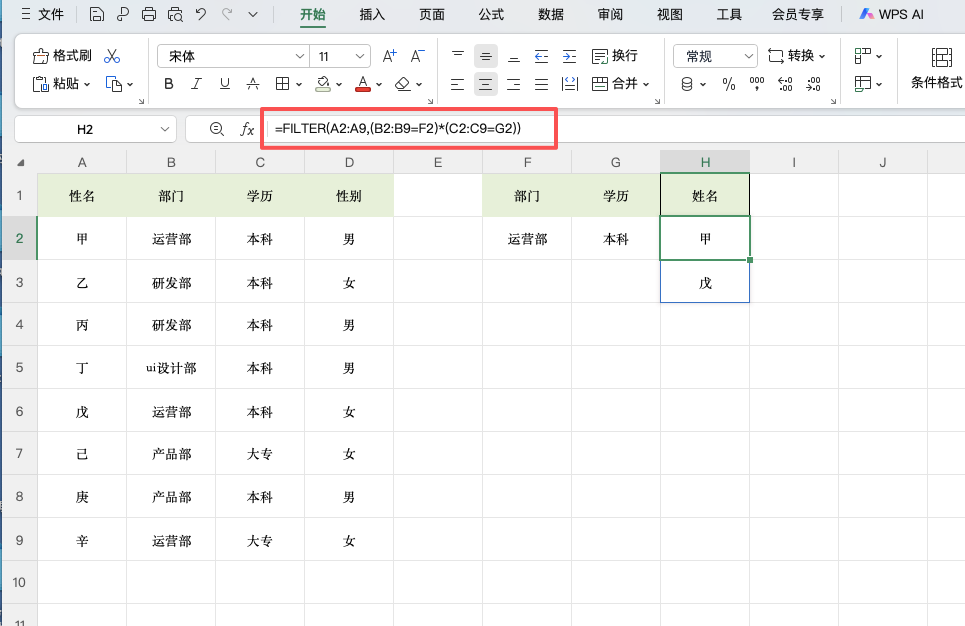This screenshot has height=626, width=965.
Task: Paste with the 粘贴 clipboard icon
Action: 55,84
